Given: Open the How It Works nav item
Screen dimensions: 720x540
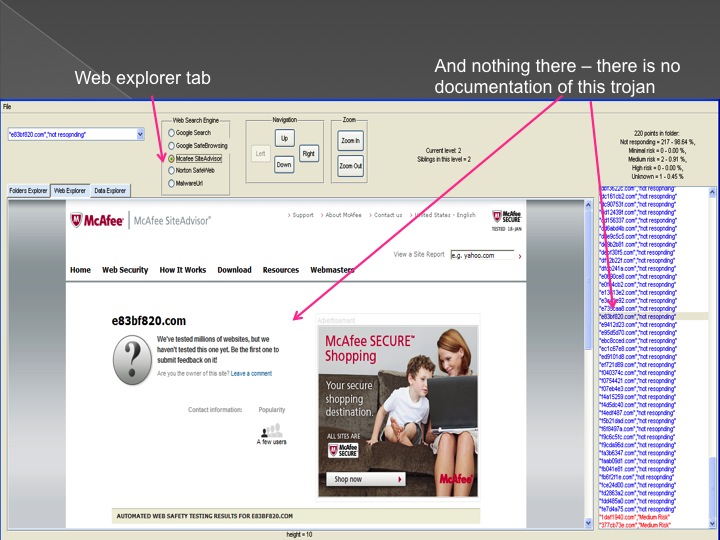Looking at the screenshot, I should pyautogui.click(x=183, y=270).
